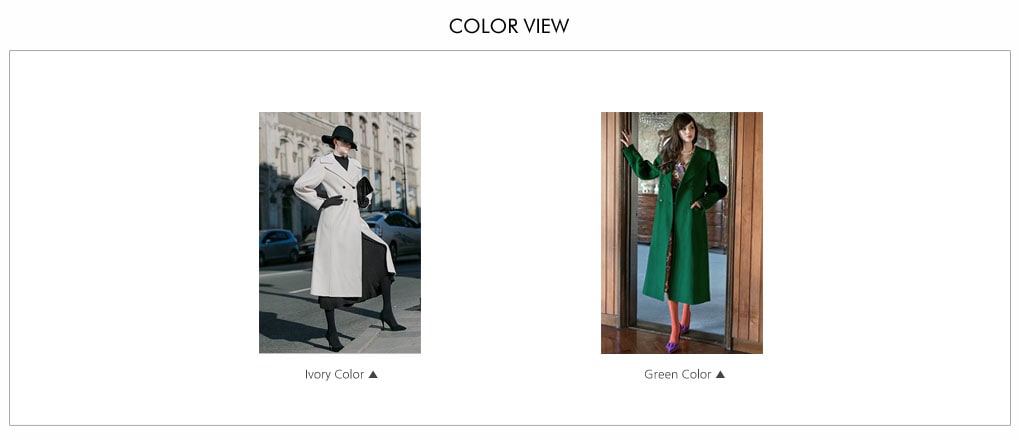Click black high heel in ivory photo

pyautogui.click(x=391, y=323)
